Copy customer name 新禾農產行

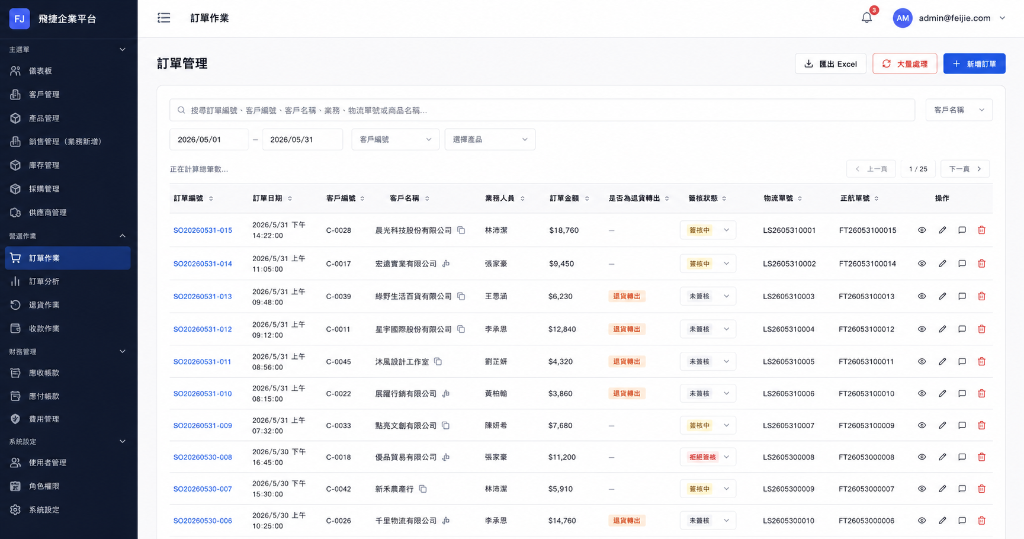pyautogui.click(x=423, y=489)
